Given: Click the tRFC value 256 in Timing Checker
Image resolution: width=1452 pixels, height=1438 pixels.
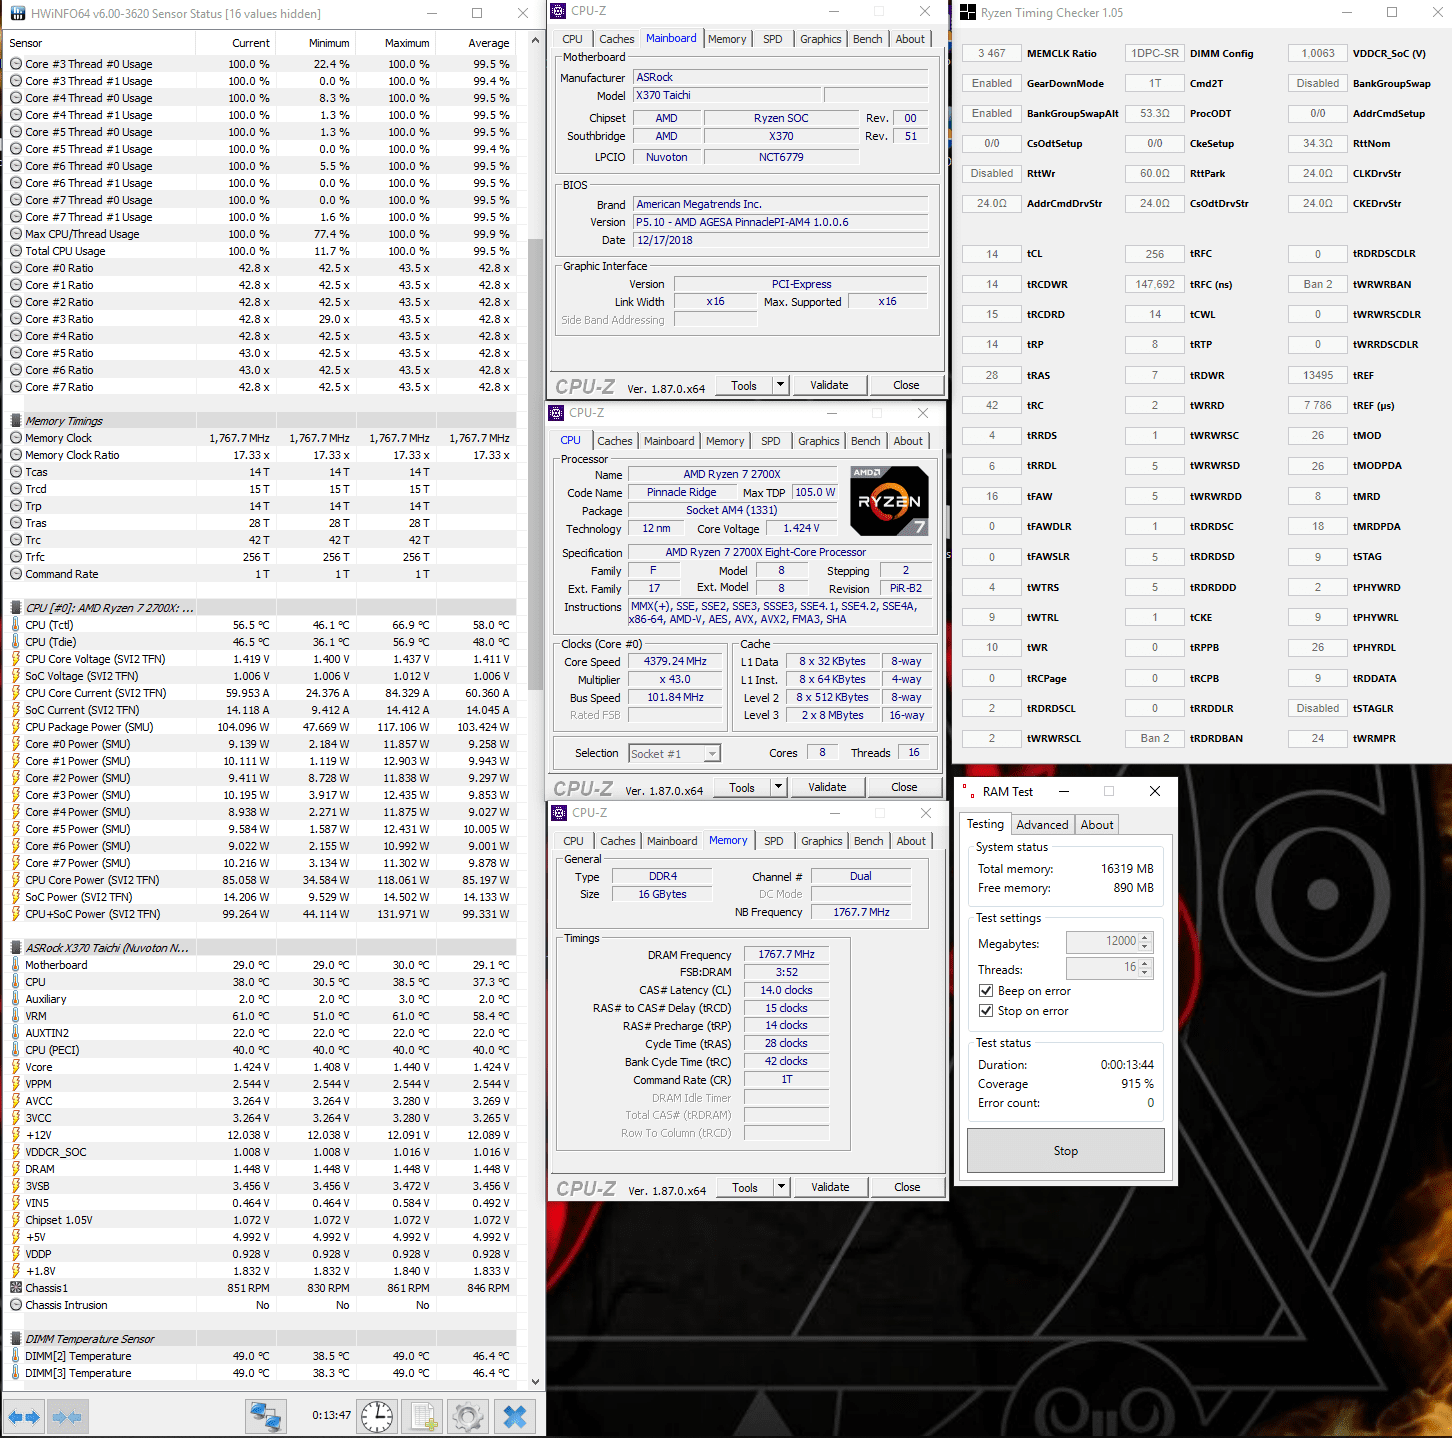Looking at the screenshot, I should tap(1155, 254).
